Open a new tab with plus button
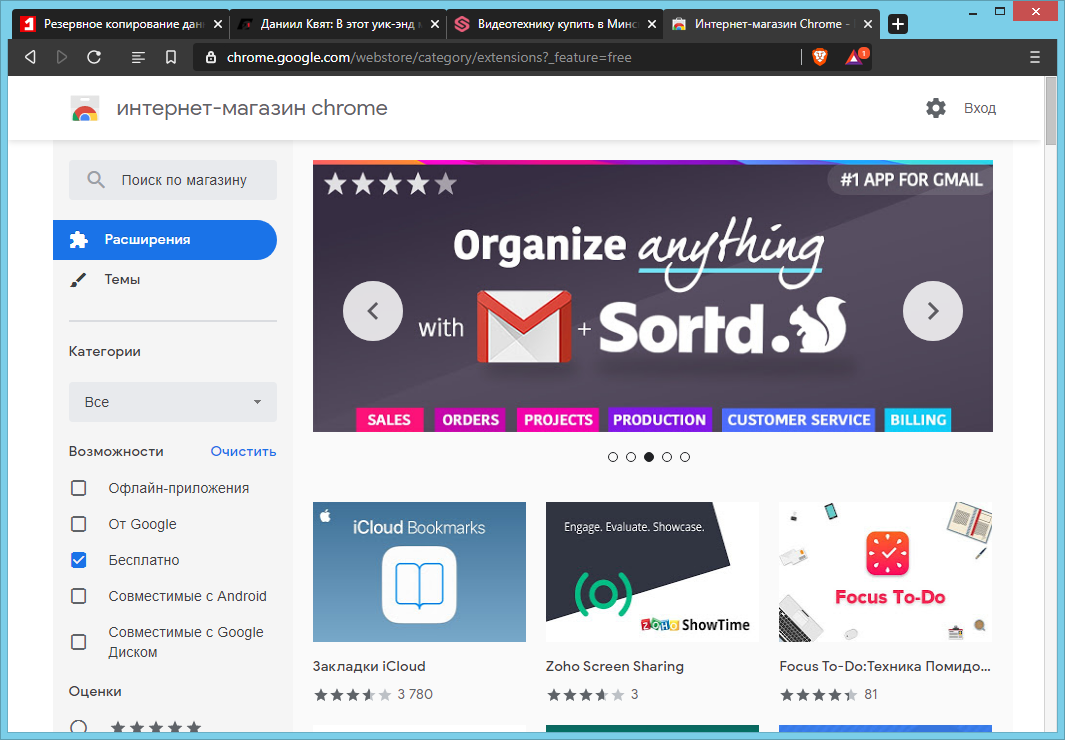The height and width of the screenshot is (740, 1065). click(898, 24)
